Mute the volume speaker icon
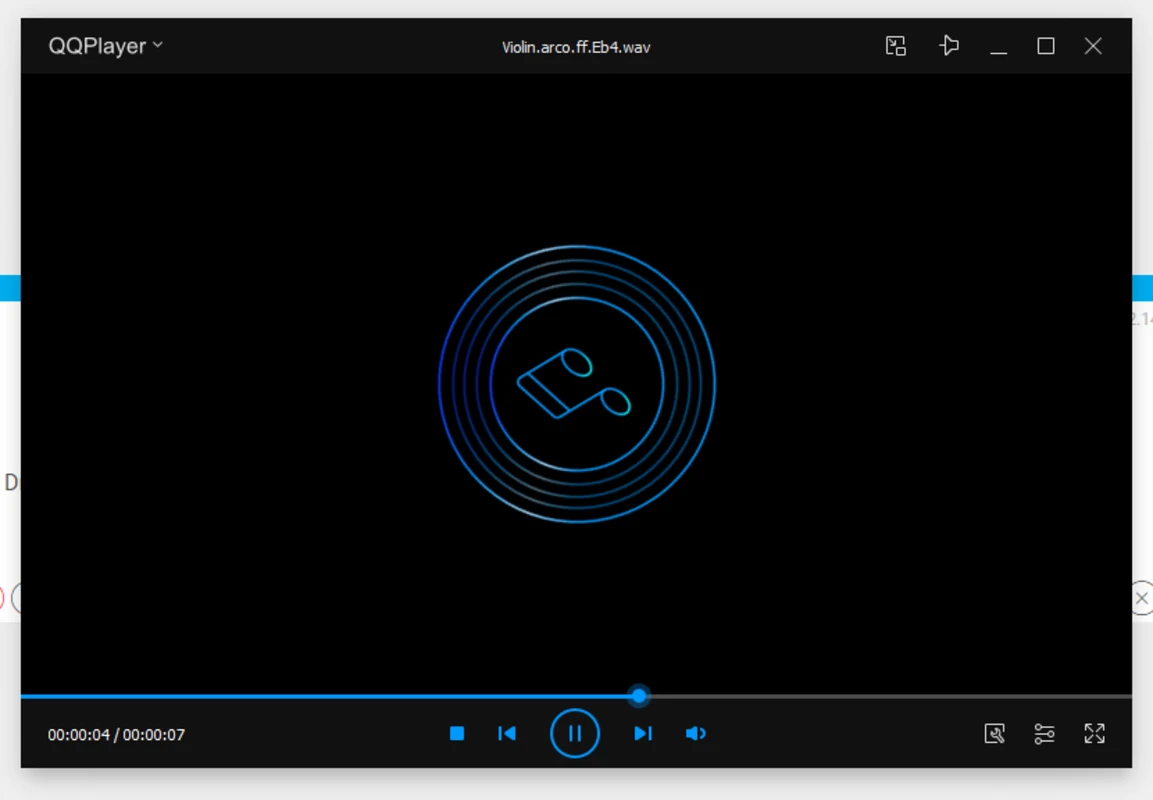 (x=696, y=733)
